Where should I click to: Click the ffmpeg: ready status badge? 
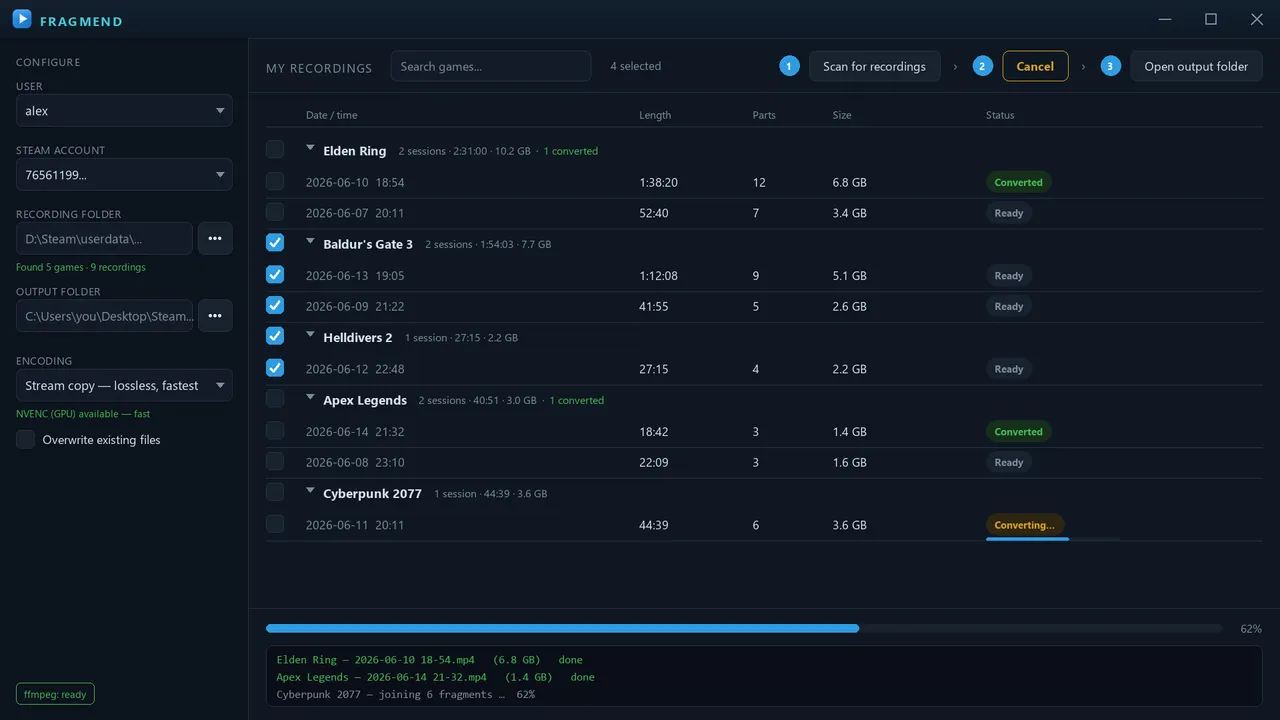pos(55,694)
